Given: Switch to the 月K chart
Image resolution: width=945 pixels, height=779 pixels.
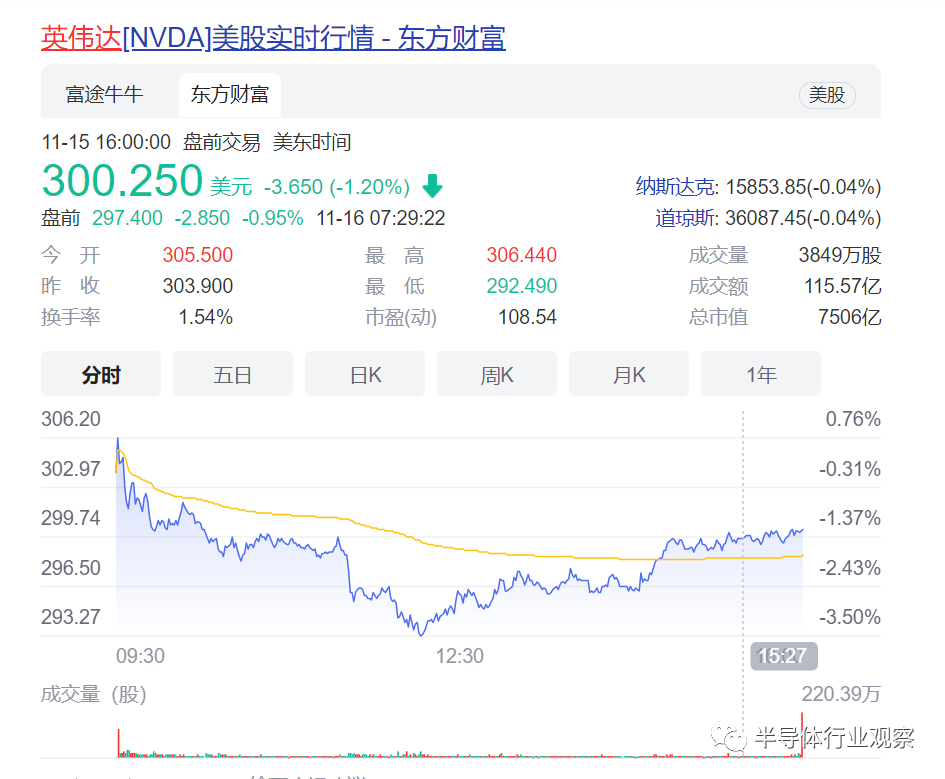Looking at the screenshot, I should pyautogui.click(x=629, y=375).
